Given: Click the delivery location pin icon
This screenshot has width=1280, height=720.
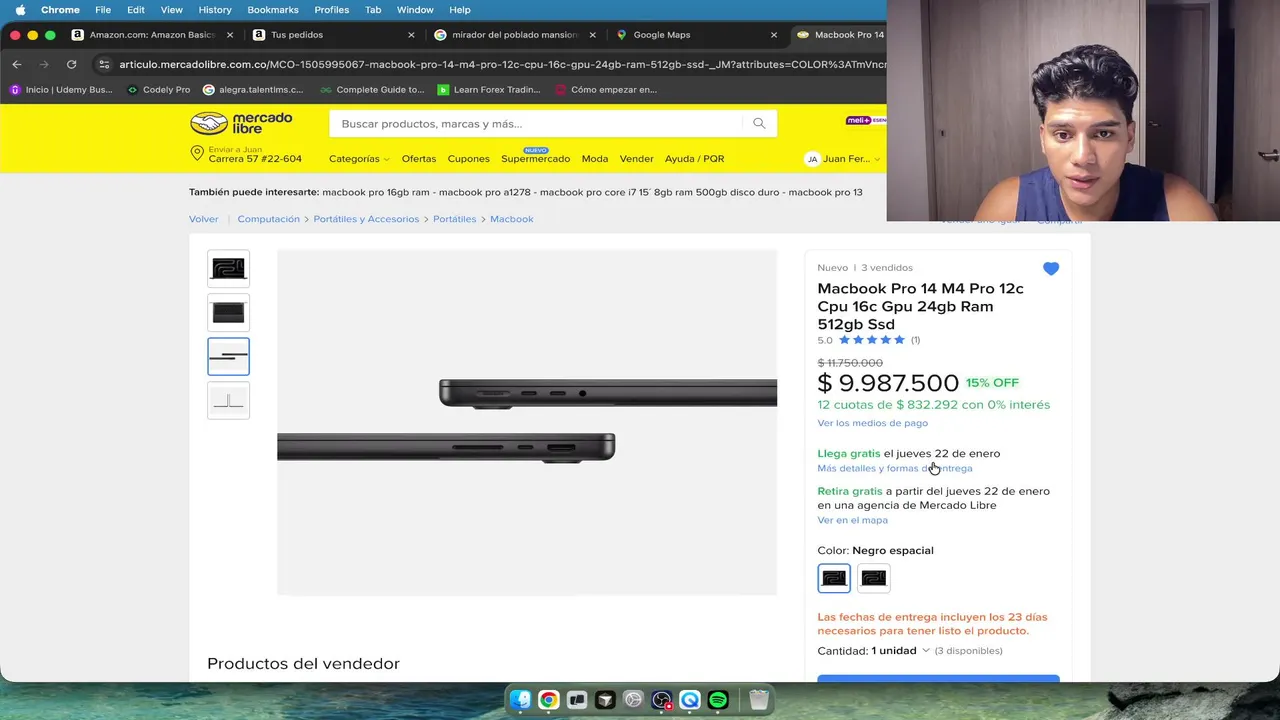Looking at the screenshot, I should click(x=197, y=153).
